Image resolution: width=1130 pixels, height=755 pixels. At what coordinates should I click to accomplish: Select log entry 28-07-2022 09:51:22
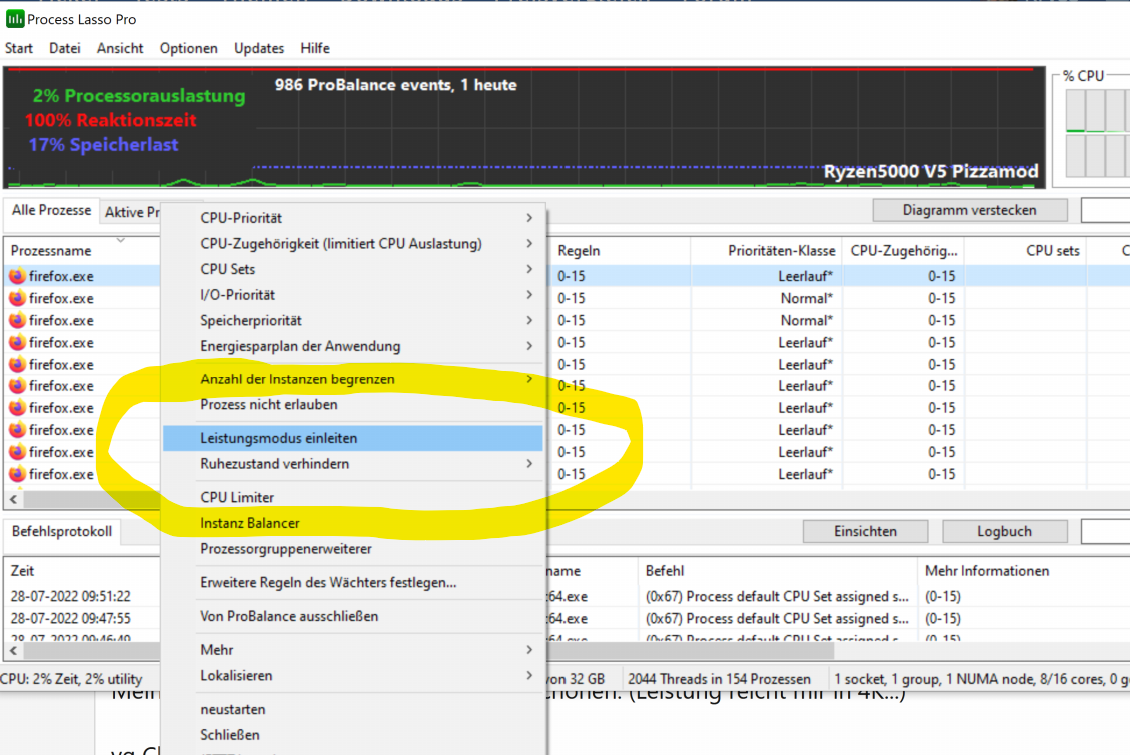click(x=71, y=597)
